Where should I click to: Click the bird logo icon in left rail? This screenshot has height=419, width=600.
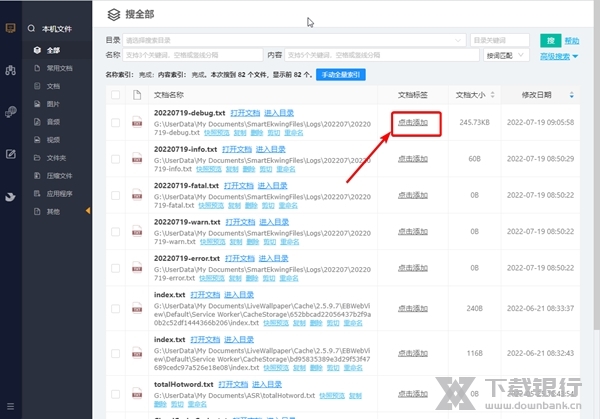pyautogui.click(x=10, y=197)
